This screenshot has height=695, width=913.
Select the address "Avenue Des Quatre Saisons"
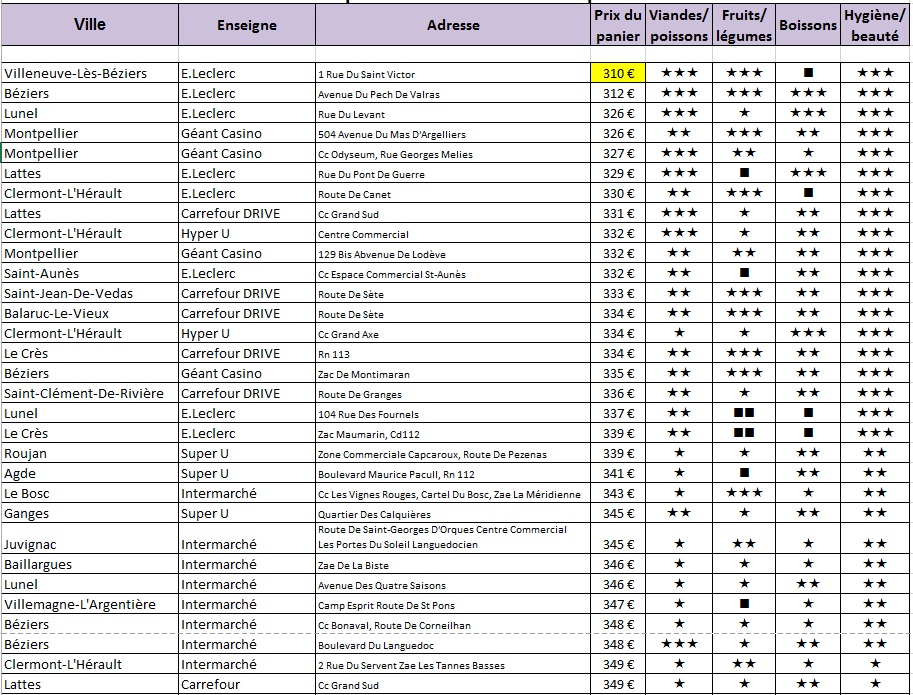381,586
